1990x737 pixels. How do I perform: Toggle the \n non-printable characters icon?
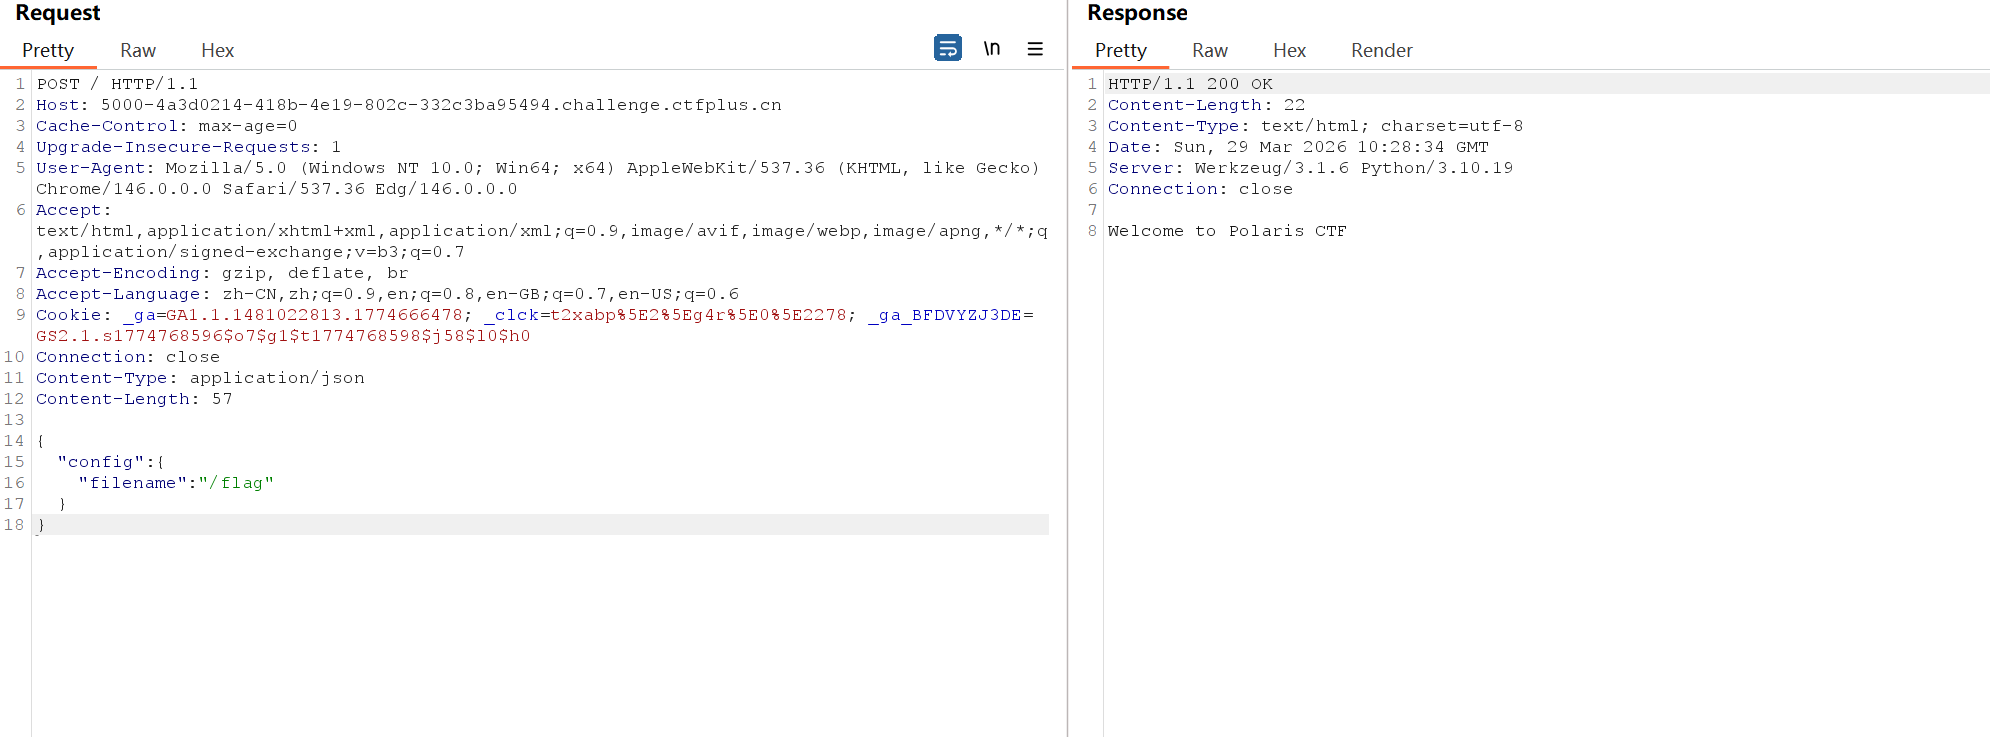coord(991,48)
